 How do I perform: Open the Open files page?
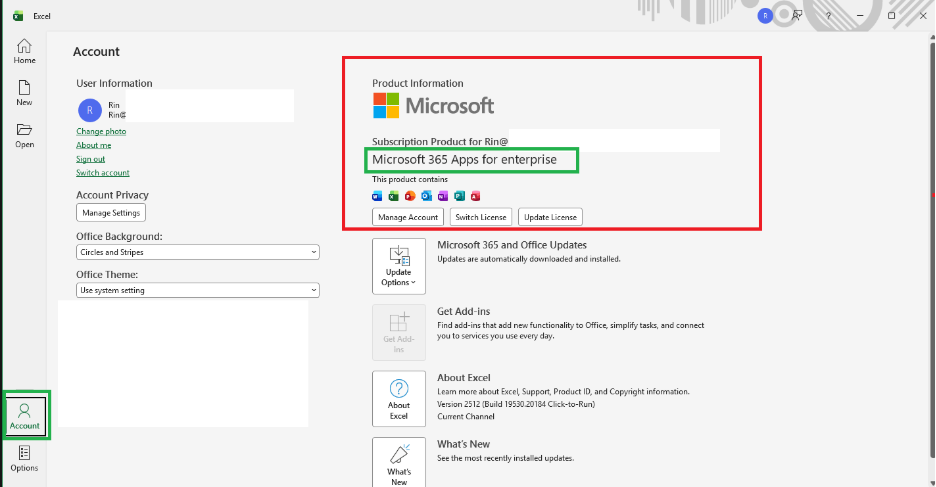[x=24, y=135]
